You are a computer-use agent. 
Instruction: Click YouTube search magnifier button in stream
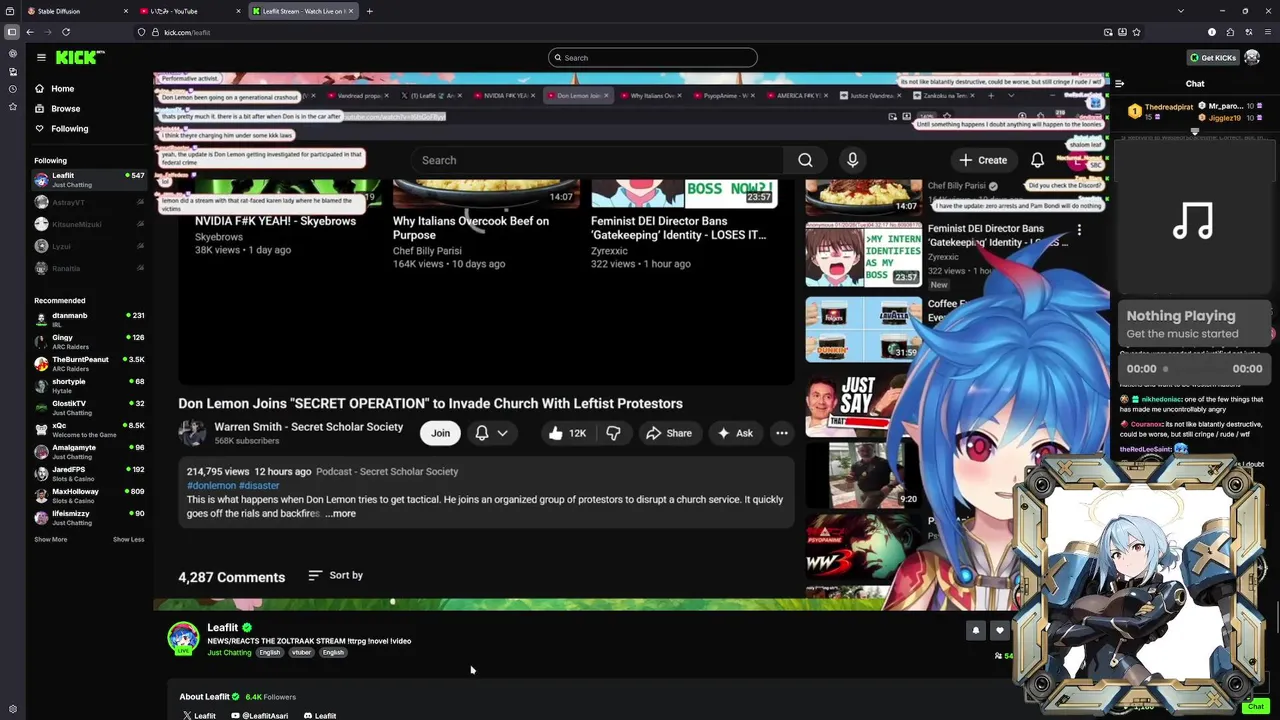[805, 160]
